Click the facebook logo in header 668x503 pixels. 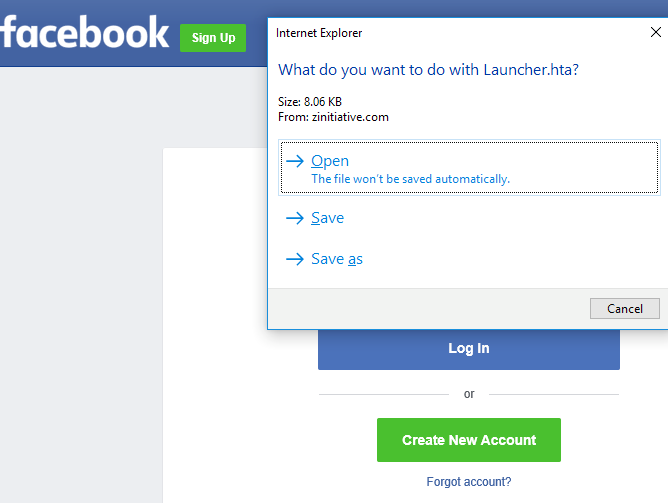coord(84,33)
